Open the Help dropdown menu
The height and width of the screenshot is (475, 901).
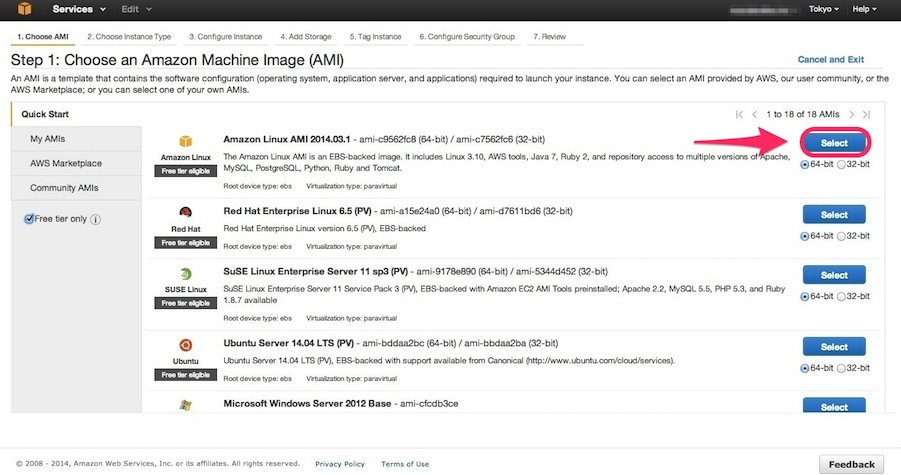click(868, 10)
